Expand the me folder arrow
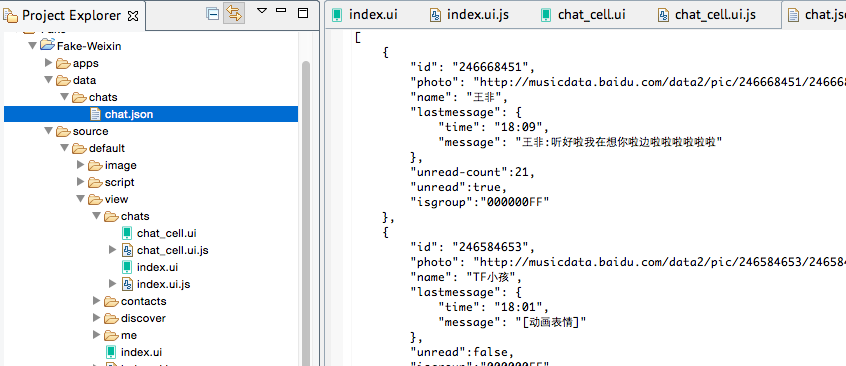Viewport: 846px width, 366px height. [97, 335]
